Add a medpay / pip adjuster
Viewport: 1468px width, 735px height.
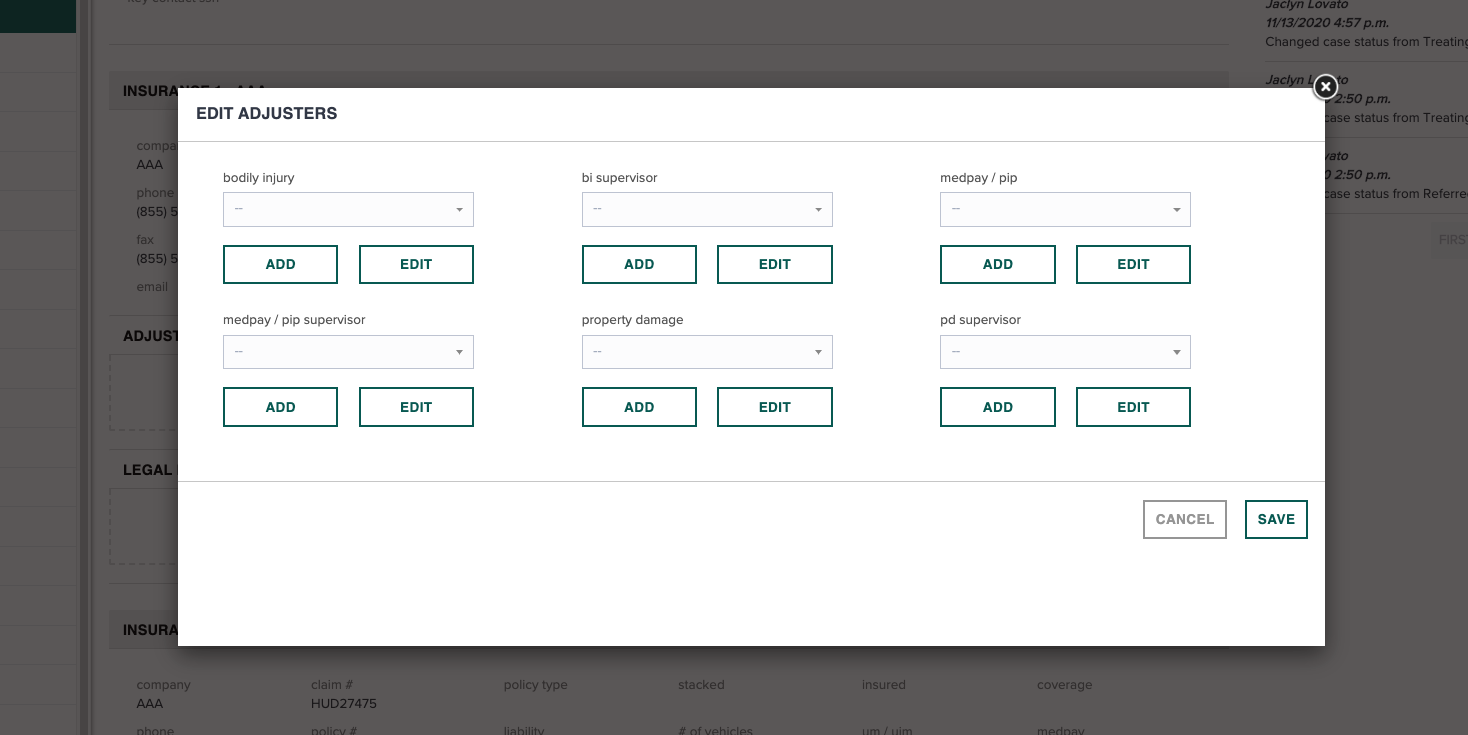point(998,264)
